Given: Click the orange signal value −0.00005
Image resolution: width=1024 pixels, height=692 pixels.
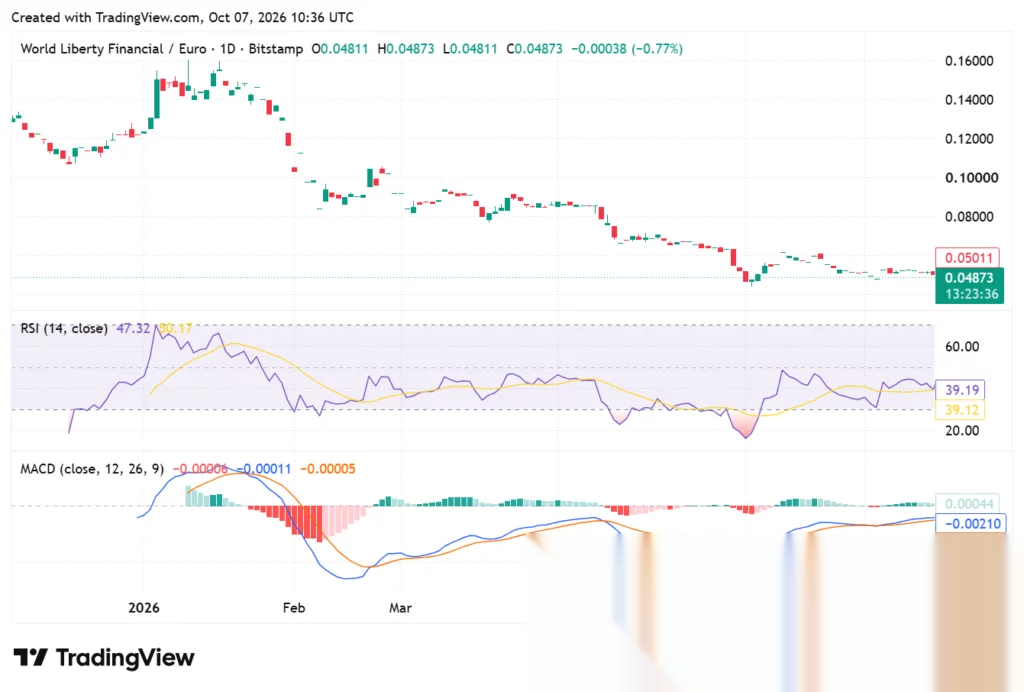Looking at the screenshot, I should 328,469.
